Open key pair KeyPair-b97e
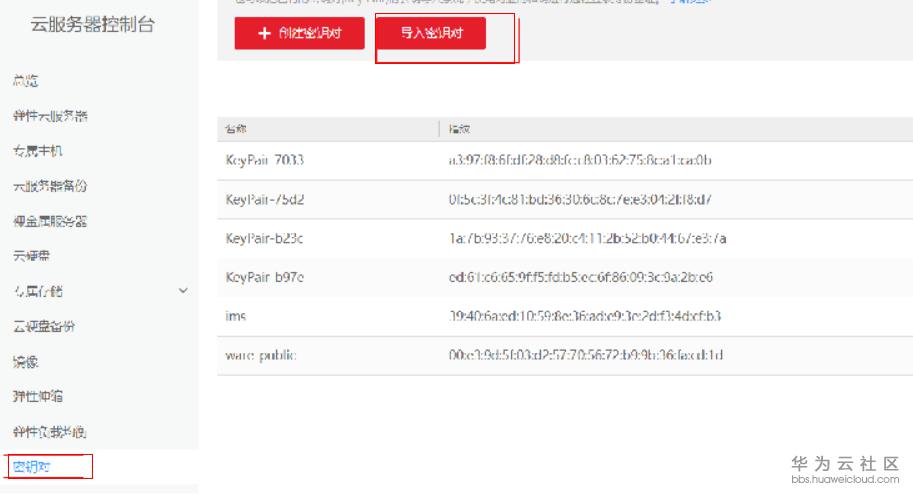Image resolution: width=913 pixels, height=494 pixels. coord(264,277)
